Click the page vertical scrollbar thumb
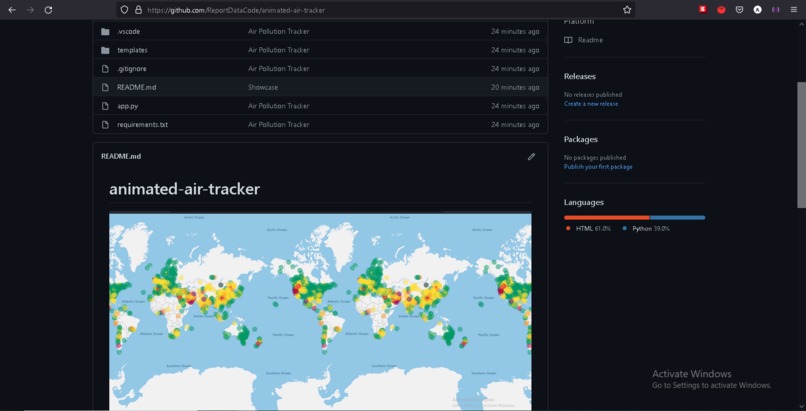This screenshot has height=411, width=806. click(x=801, y=145)
